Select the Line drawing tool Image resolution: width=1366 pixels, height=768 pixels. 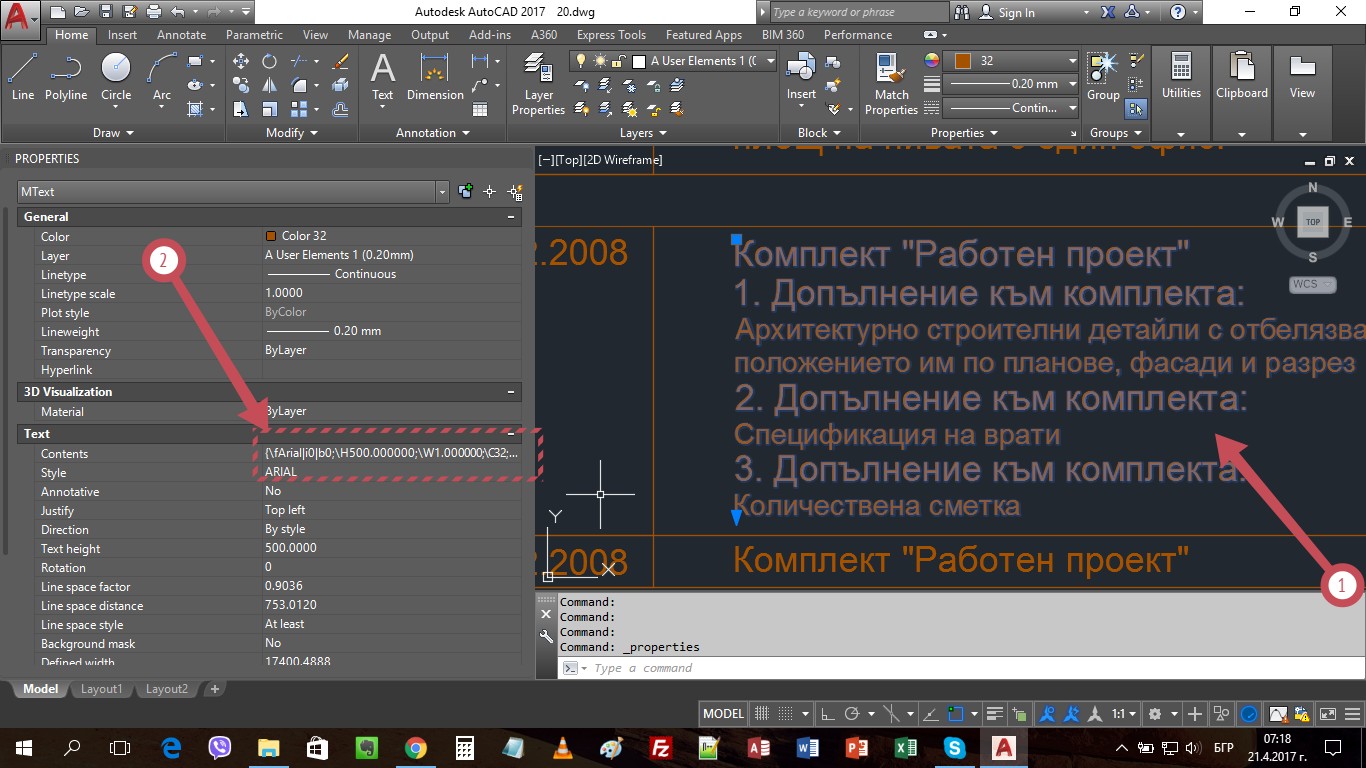click(23, 78)
